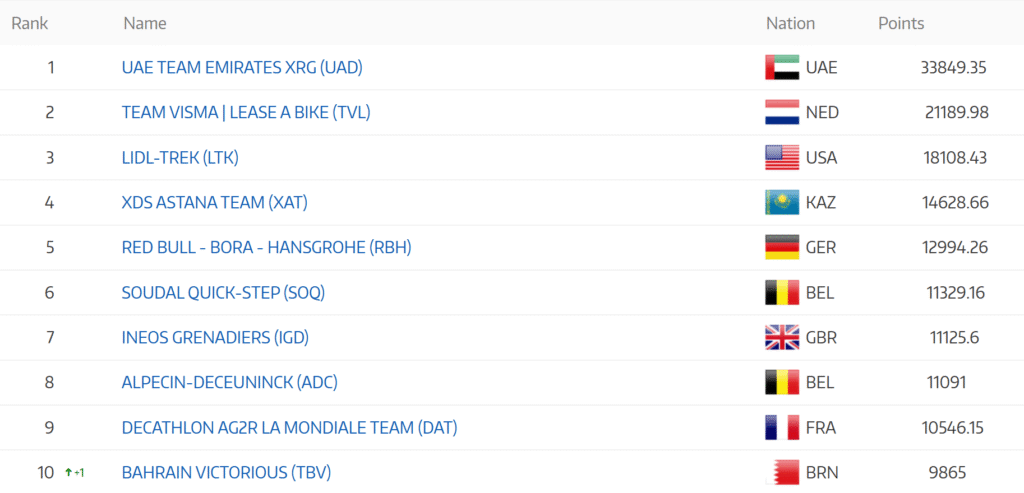The height and width of the screenshot is (493, 1024).
Task: Select XDS Astana Team link
Action: tap(214, 203)
